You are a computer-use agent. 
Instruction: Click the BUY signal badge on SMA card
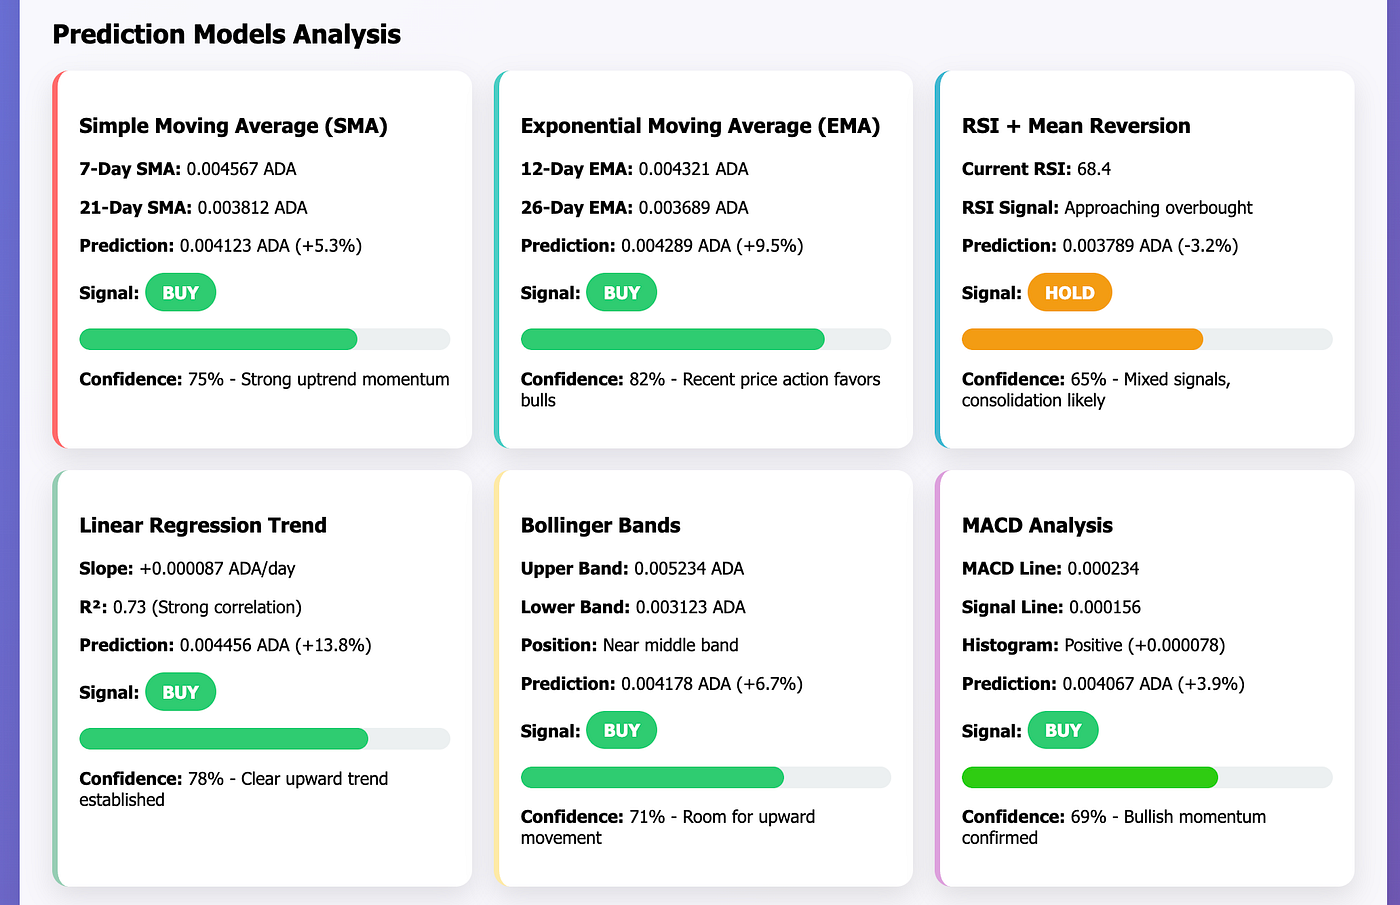click(x=180, y=292)
